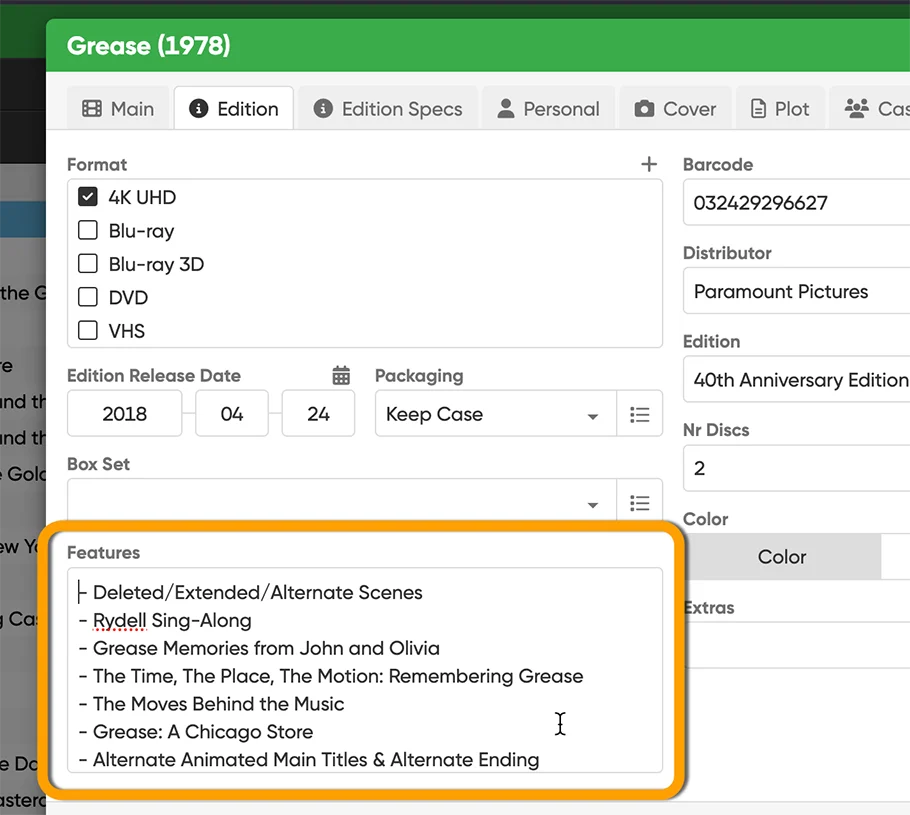
Task: Expand the Packaging Keep Case dropdown
Action: click(493, 414)
